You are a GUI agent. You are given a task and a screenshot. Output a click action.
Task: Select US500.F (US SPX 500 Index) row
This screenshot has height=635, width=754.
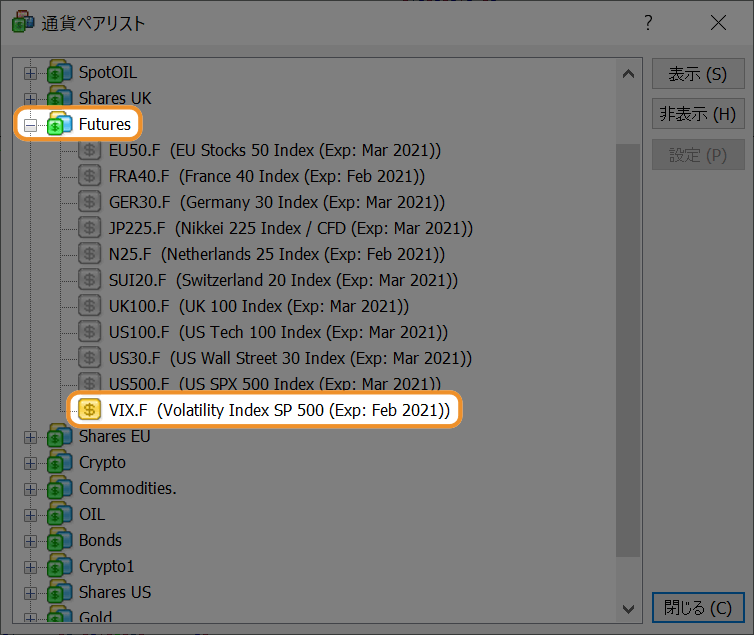click(275, 383)
